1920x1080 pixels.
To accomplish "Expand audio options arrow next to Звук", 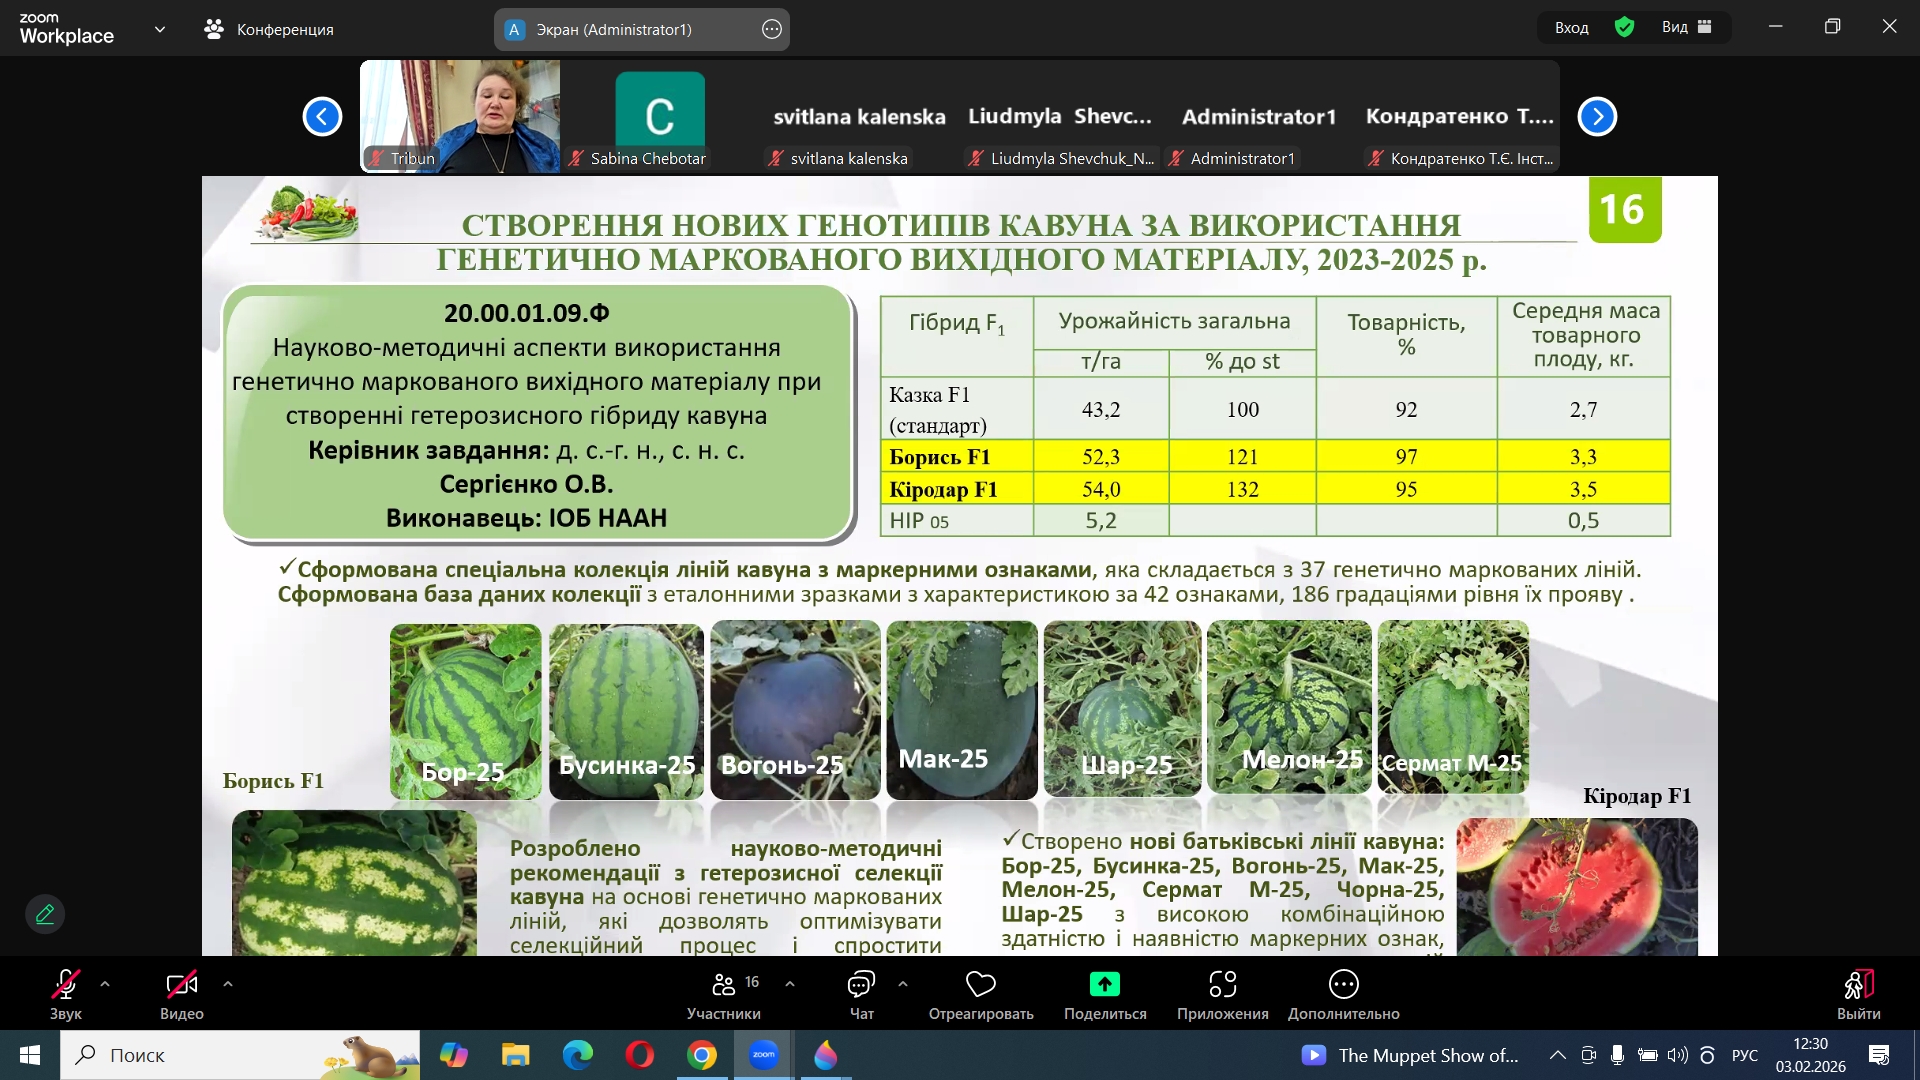I will coord(105,984).
